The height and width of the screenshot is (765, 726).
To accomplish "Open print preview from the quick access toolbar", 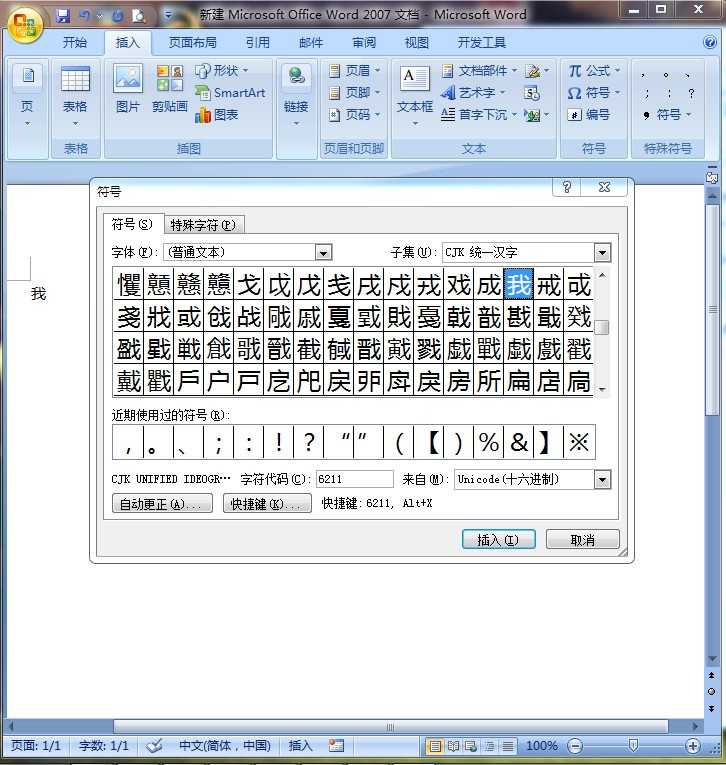I will [138, 16].
